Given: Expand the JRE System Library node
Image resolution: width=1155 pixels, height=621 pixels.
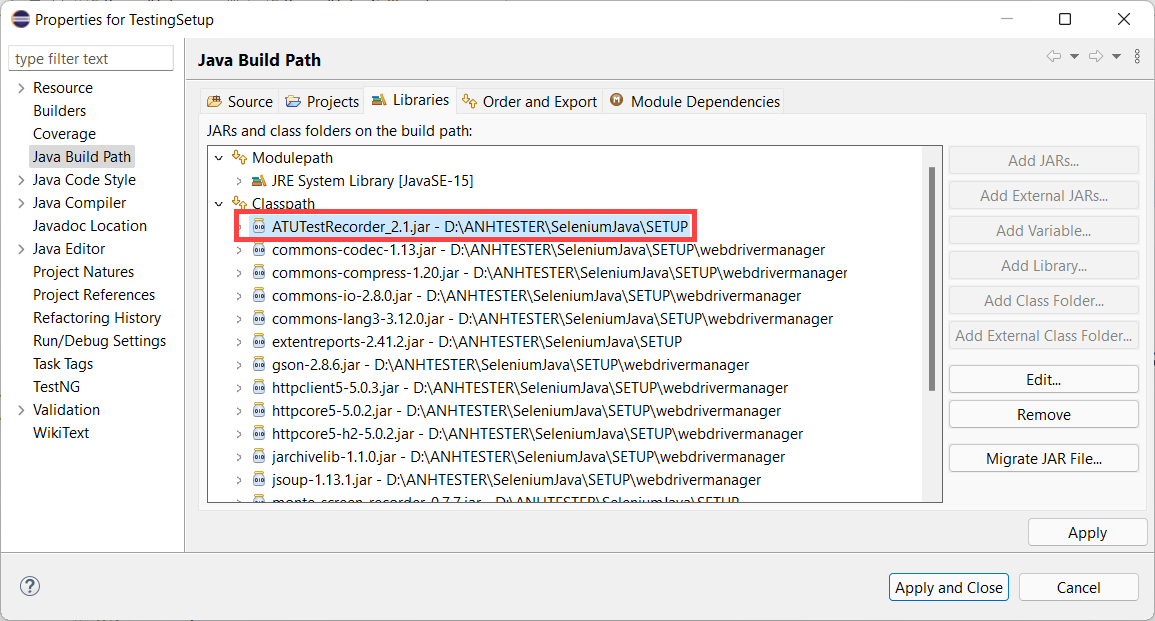Looking at the screenshot, I should [239, 180].
